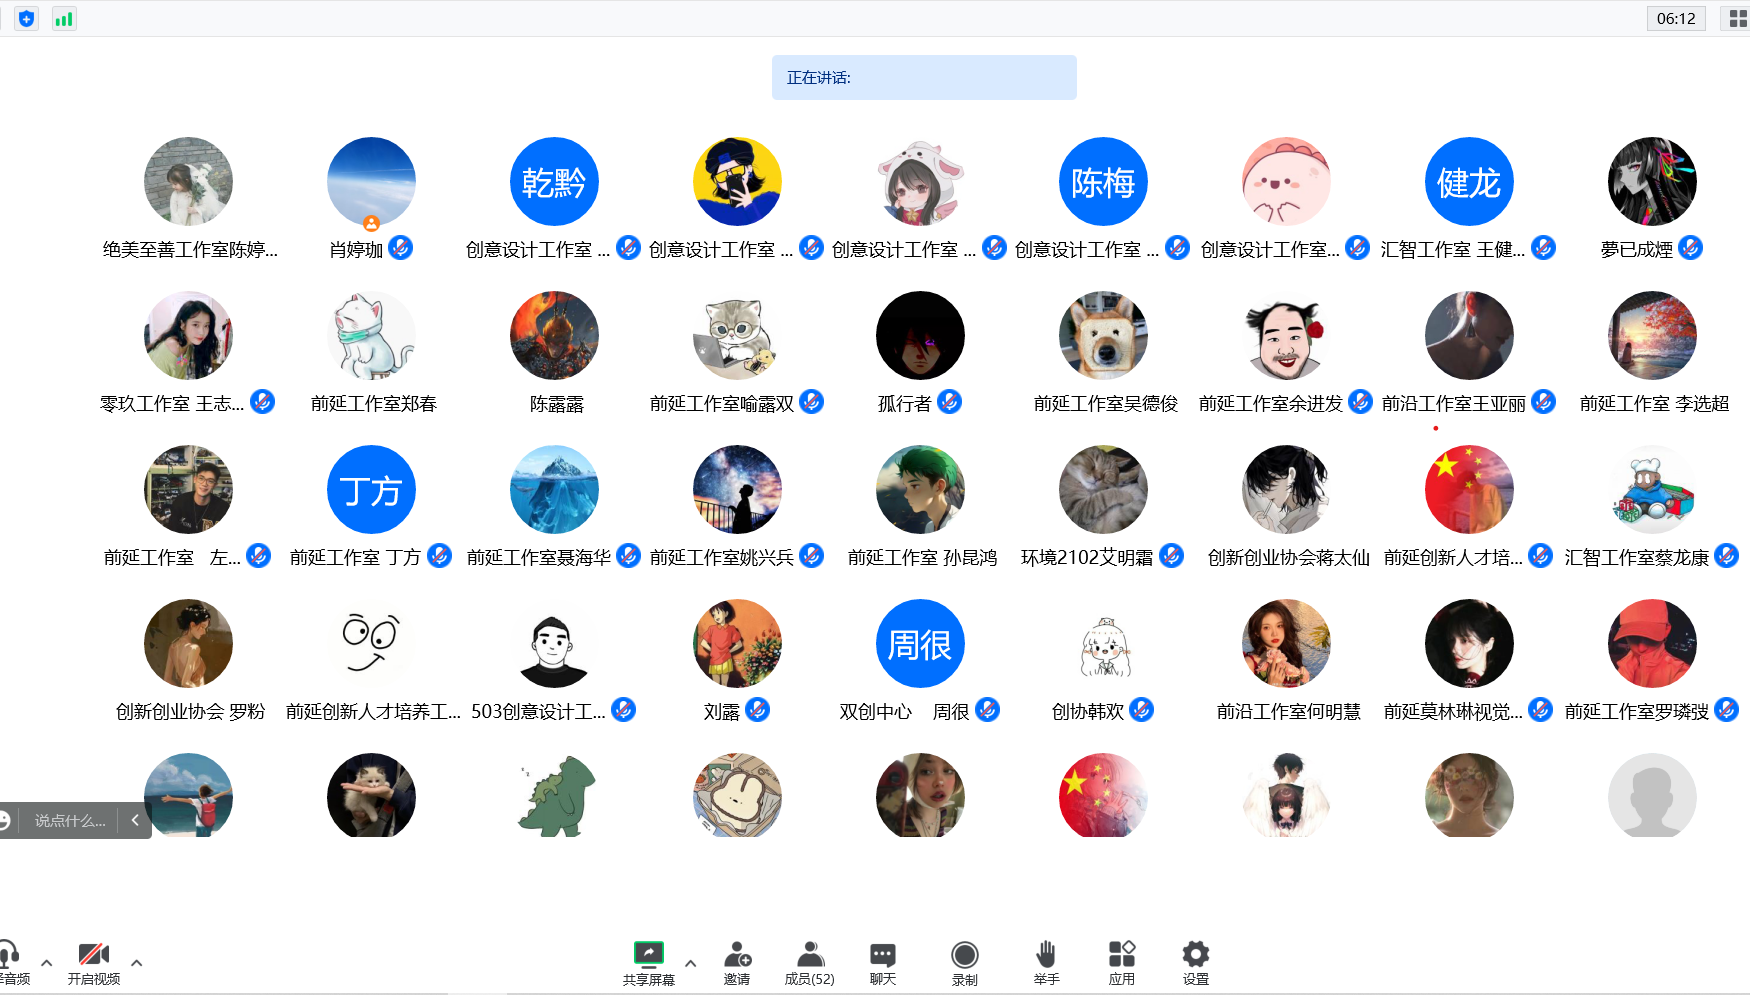
Task: Select 陈梅 participant avatar
Action: click(1103, 182)
